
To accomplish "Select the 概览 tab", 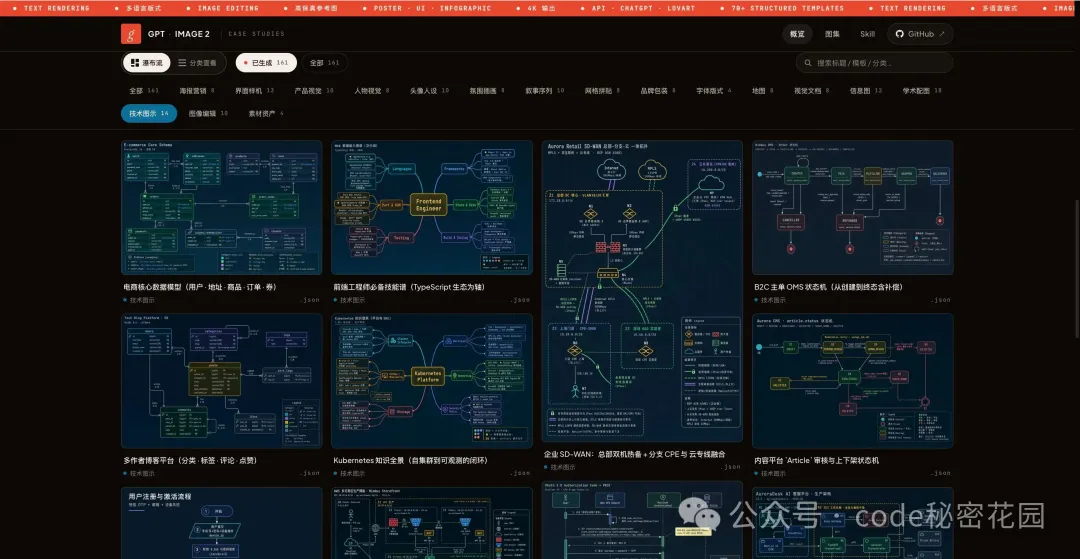I will [797, 34].
